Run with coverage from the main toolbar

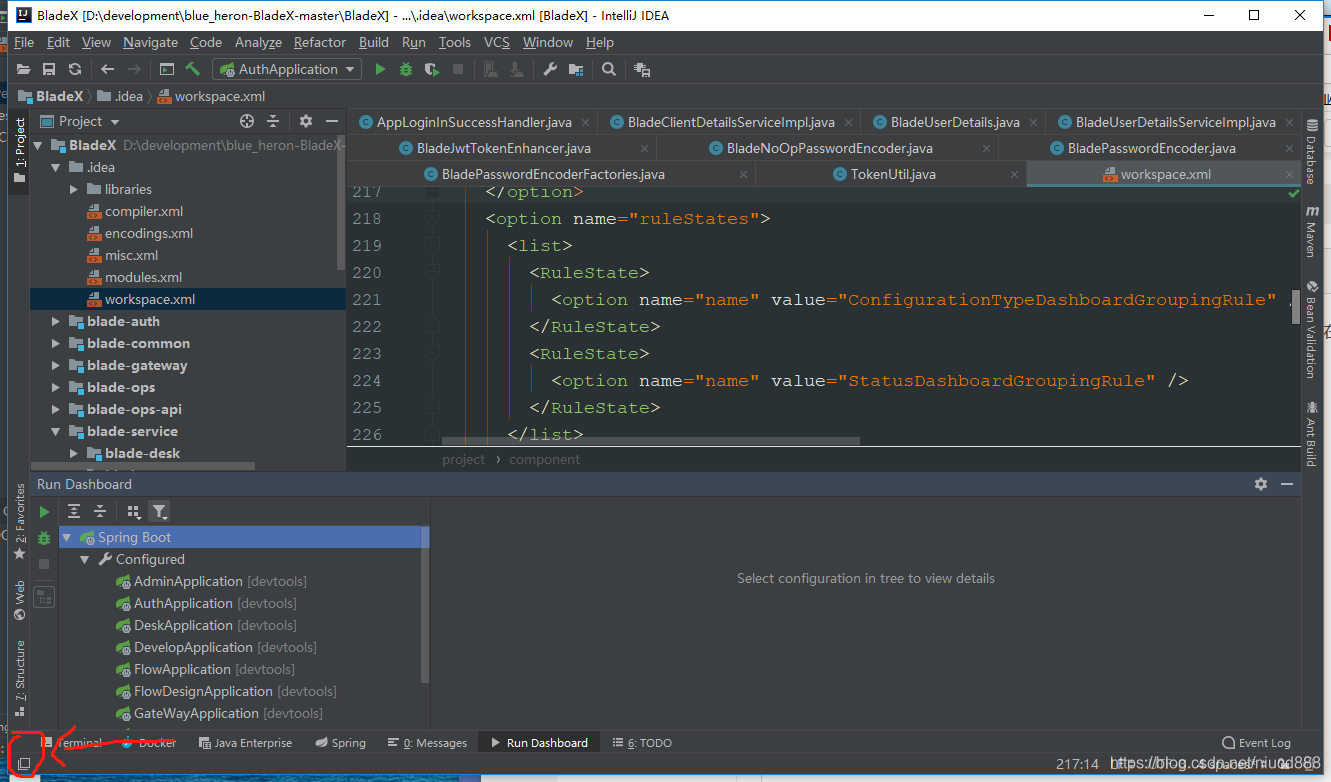point(432,69)
